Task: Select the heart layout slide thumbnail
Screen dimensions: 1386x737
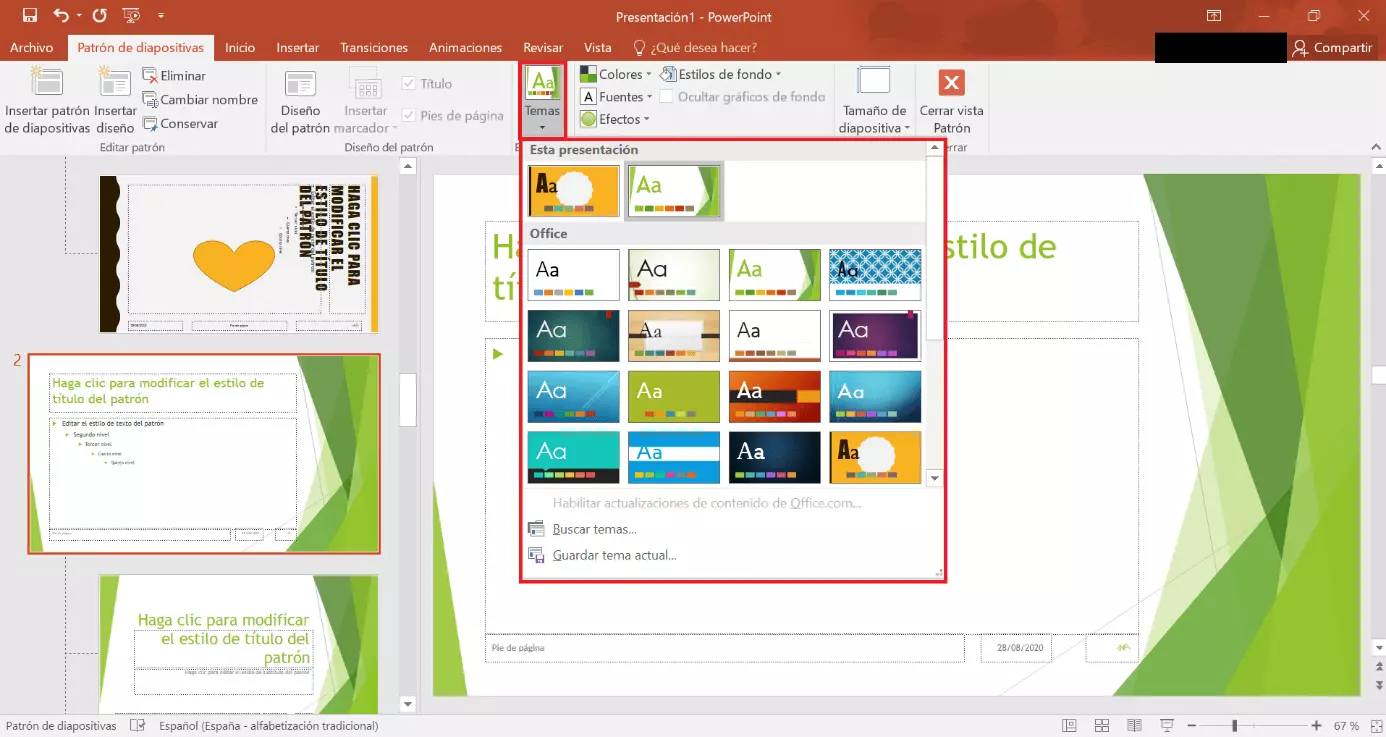Action: [x=239, y=254]
